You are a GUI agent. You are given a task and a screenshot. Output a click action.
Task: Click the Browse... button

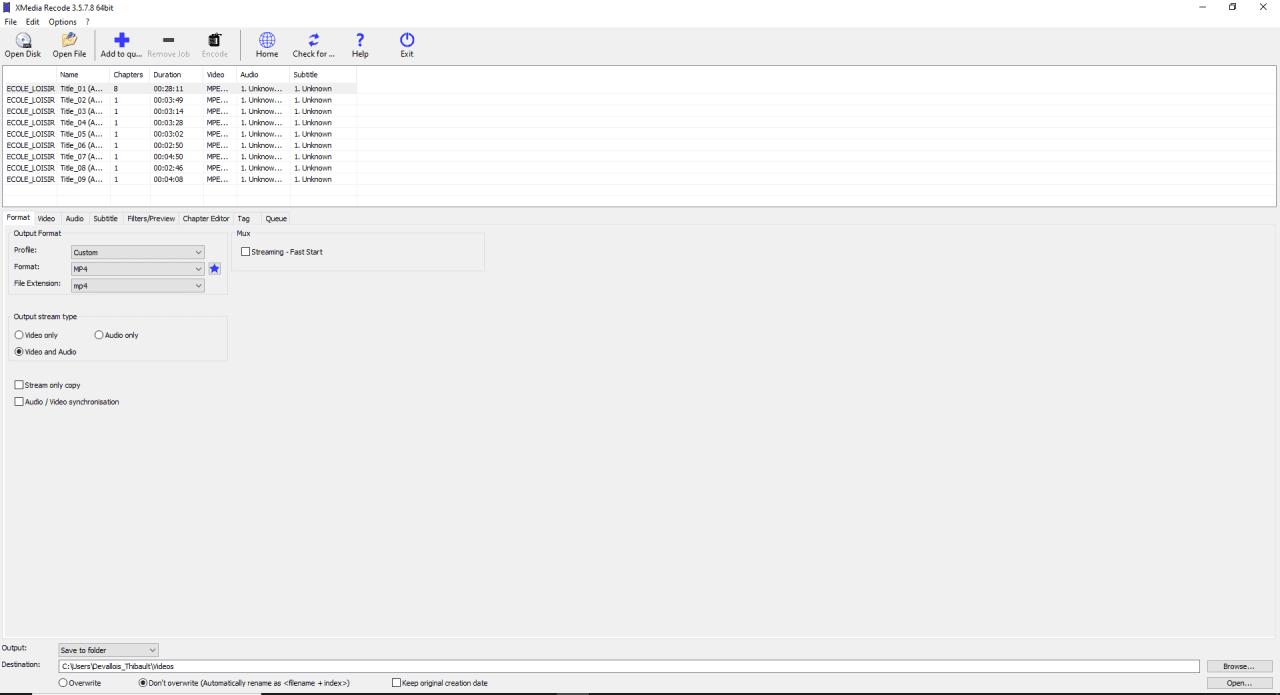pyautogui.click(x=1239, y=666)
